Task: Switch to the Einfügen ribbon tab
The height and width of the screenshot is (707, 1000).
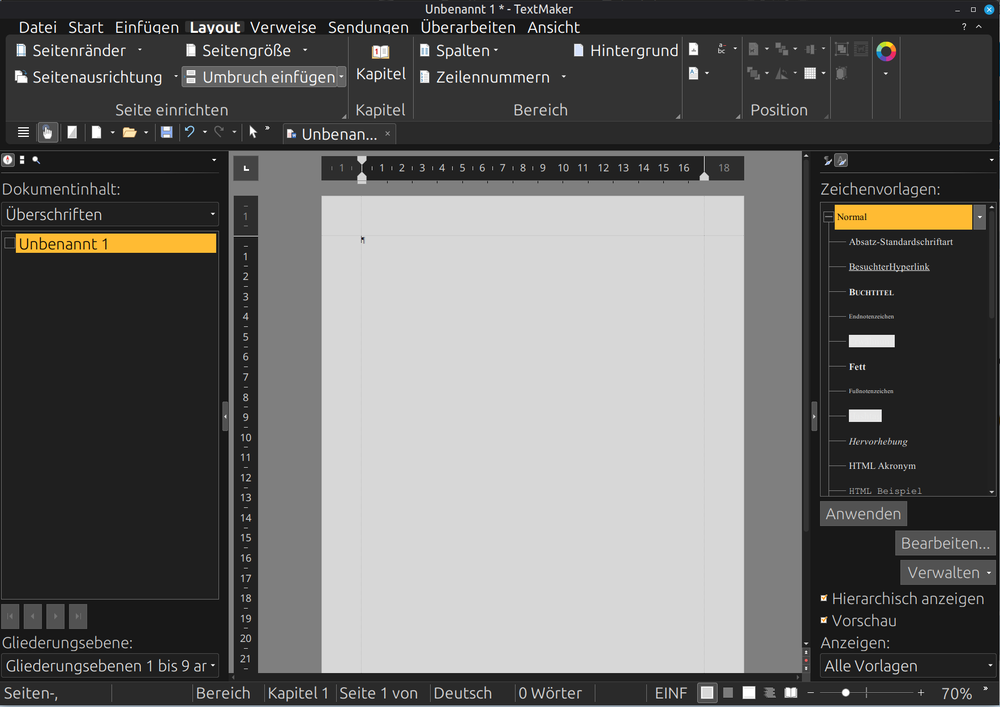Action: click(147, 27)
